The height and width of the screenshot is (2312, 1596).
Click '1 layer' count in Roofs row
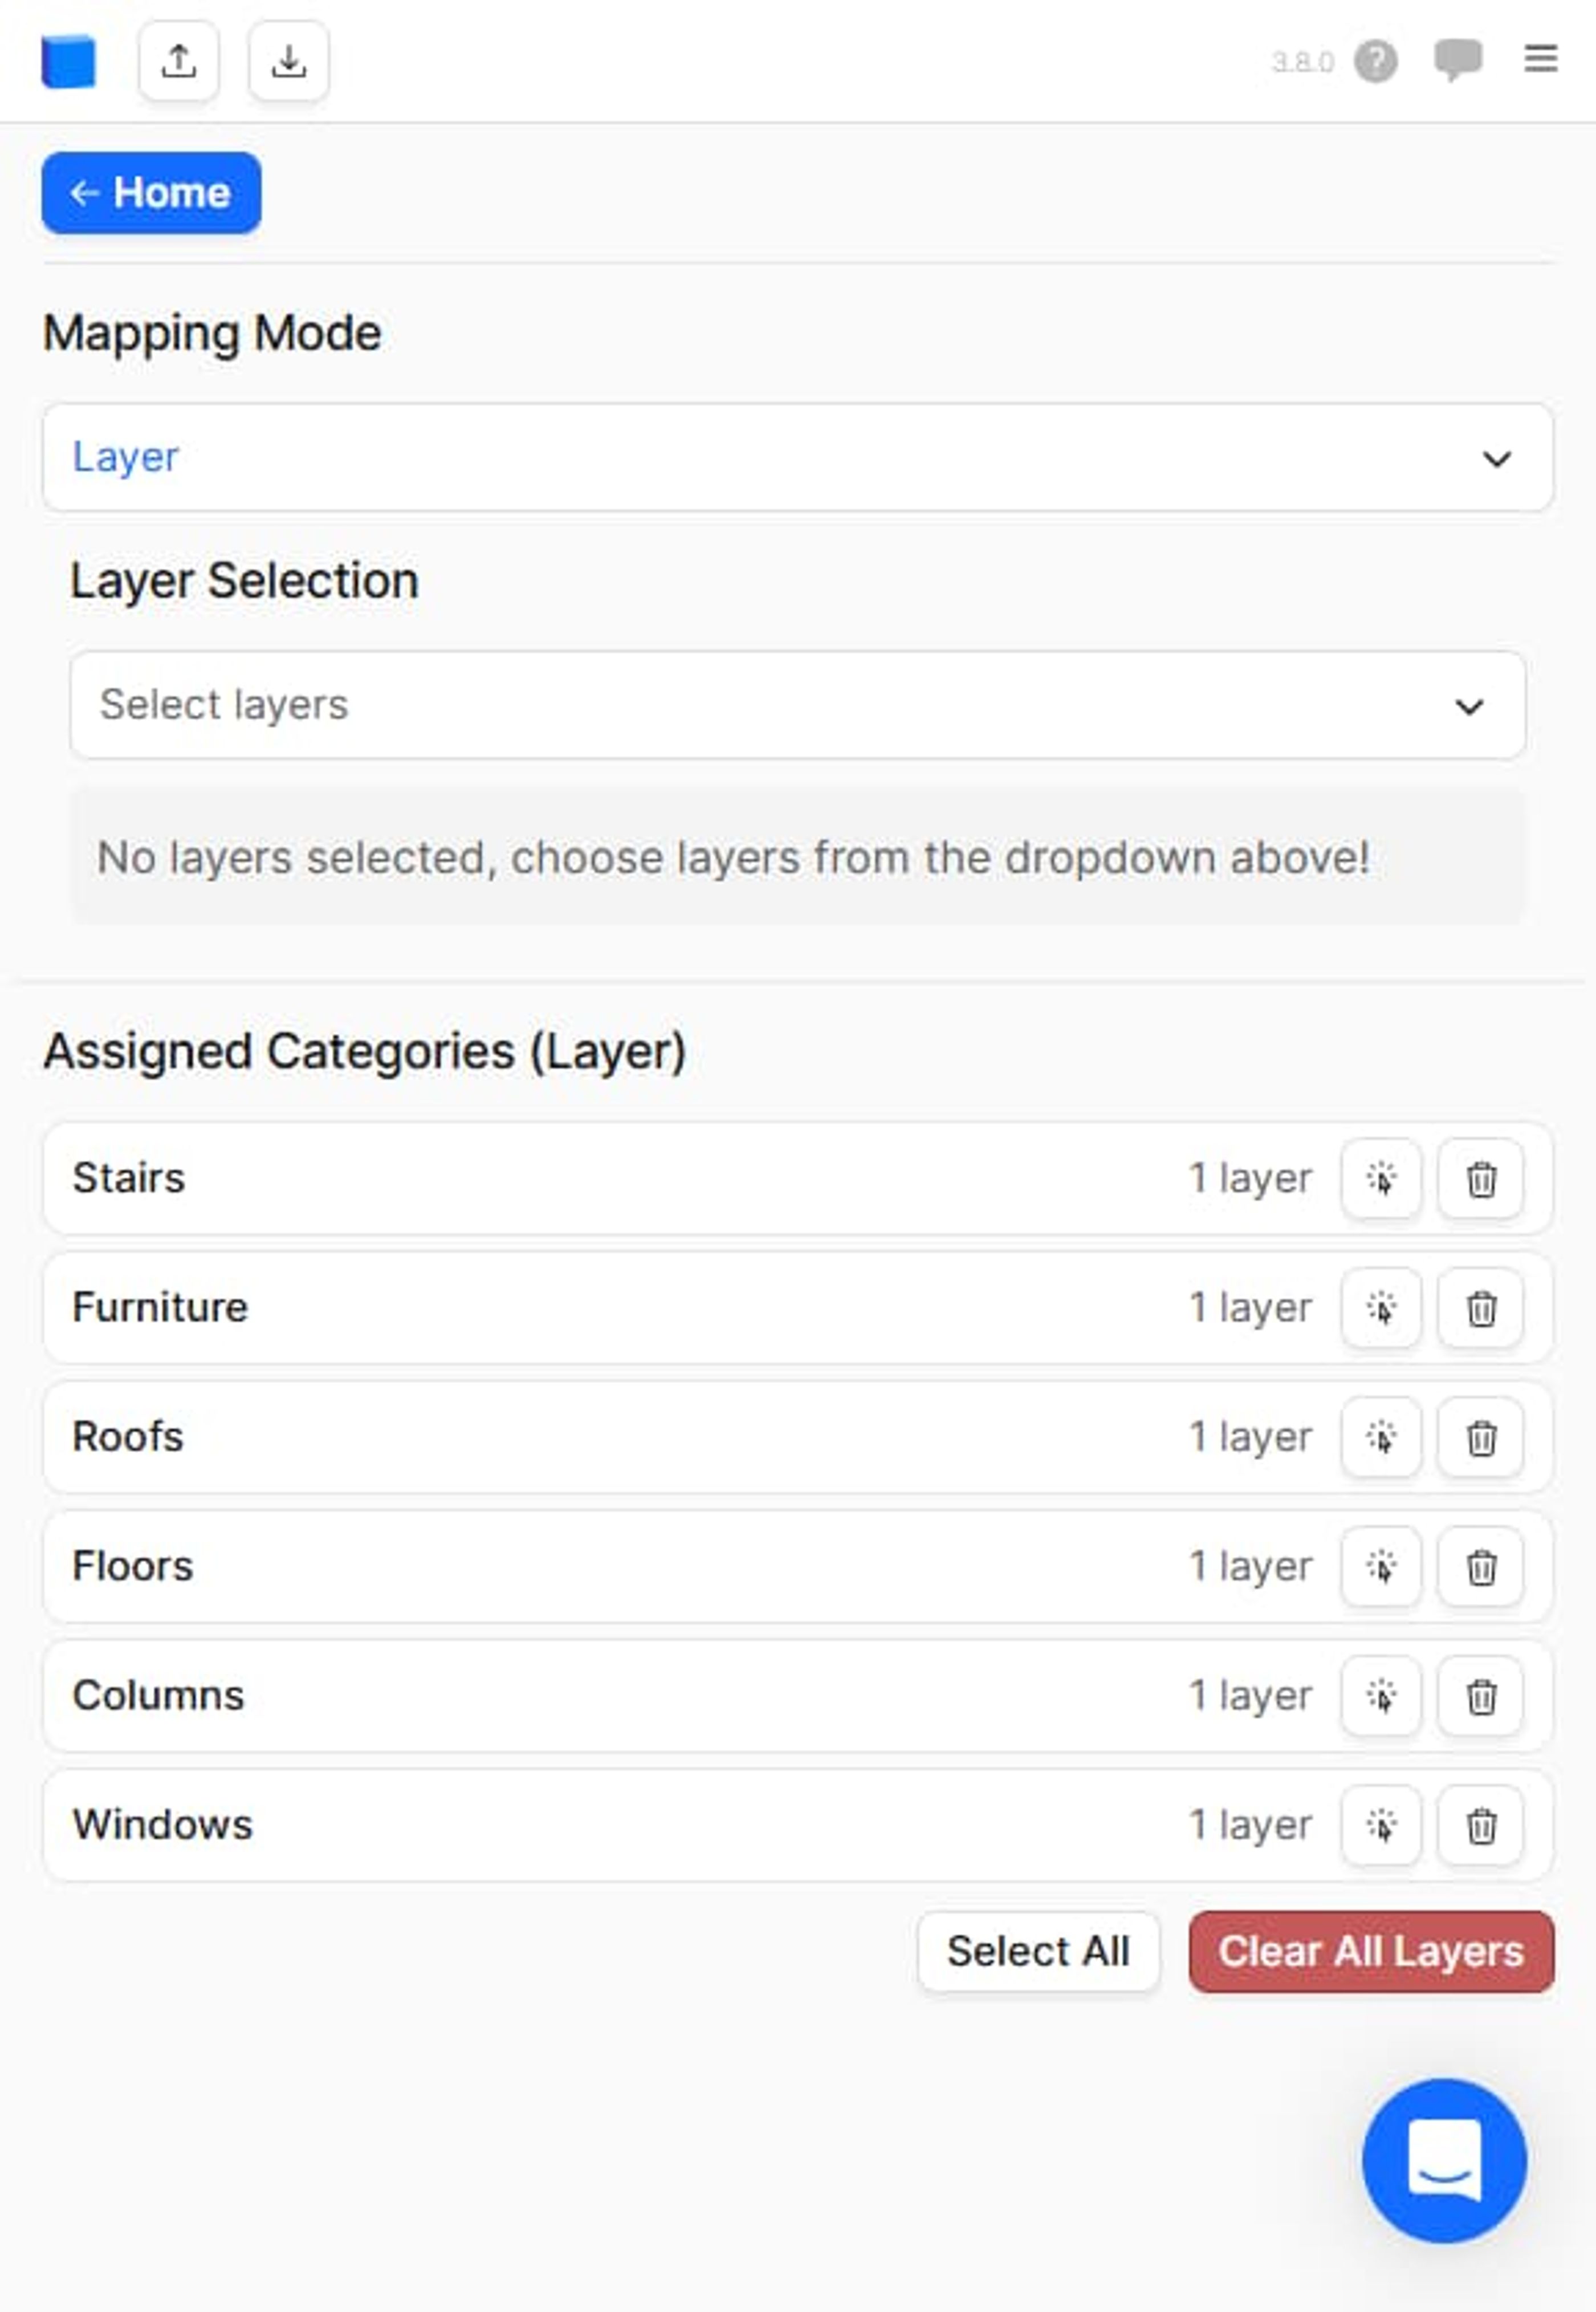click(1250, 1438)
